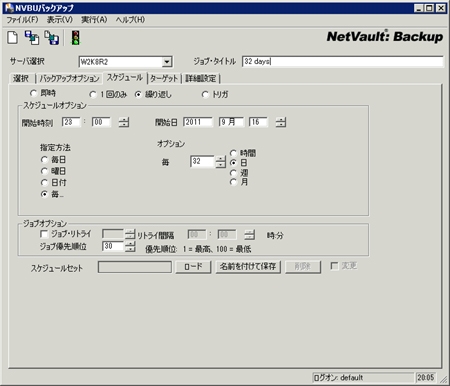This screenshot has height=386, width=450.
Task: Click the traffic light submit icon
Action: tap(76, 37)
